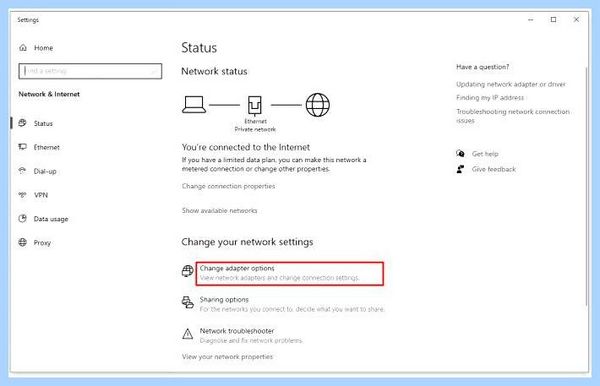Click the Network & Internet sidebar heading
600x386 pixels.
49,94
